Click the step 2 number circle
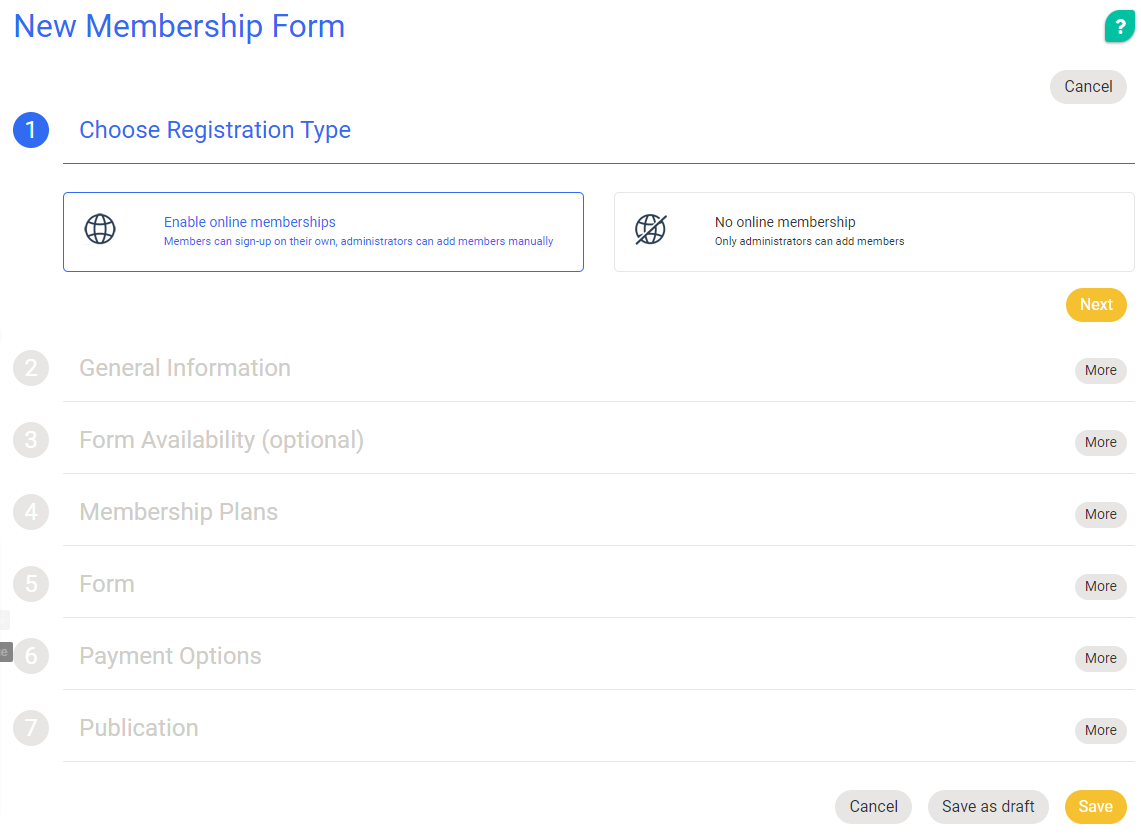1141x836 pixels. [31, 368]
